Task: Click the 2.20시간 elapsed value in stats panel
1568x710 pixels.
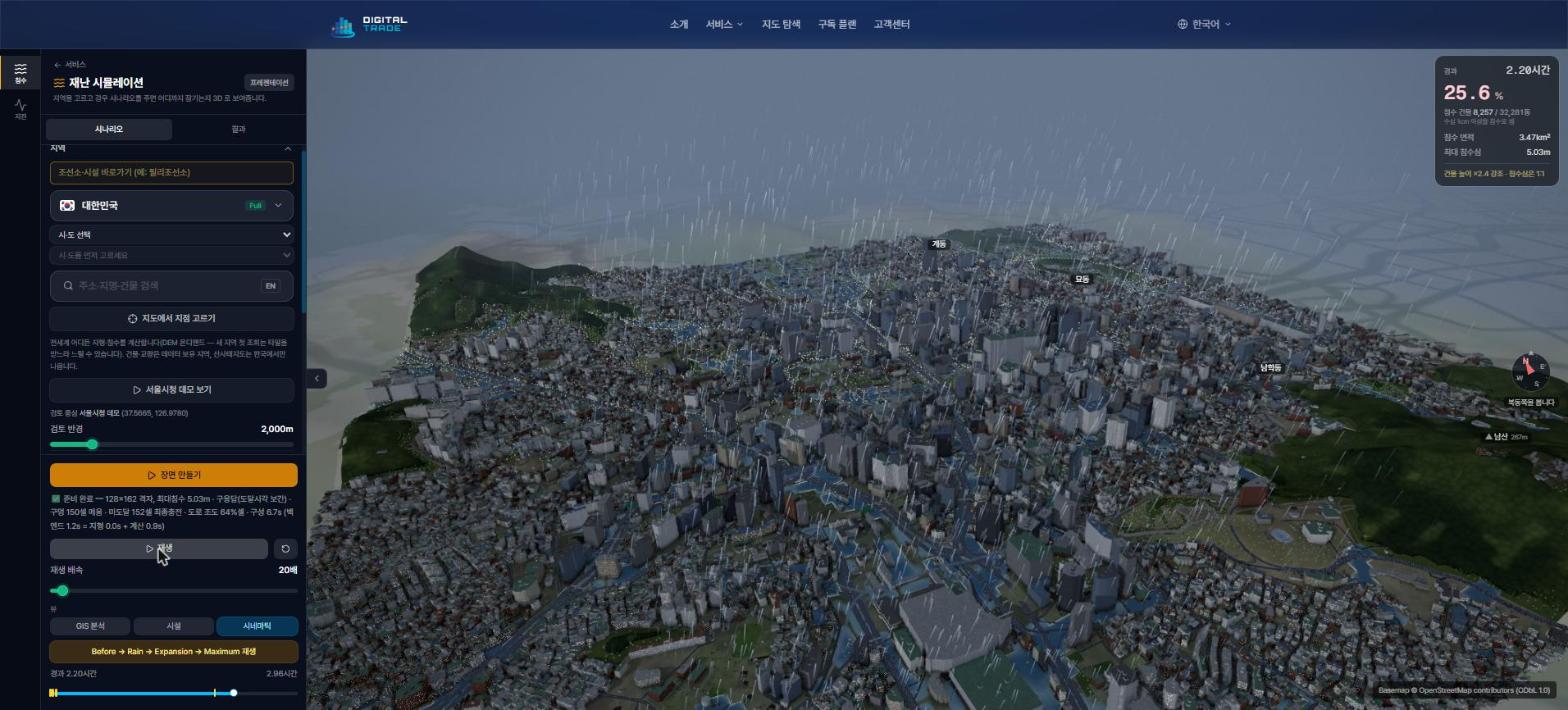Action: point(1528,70)
